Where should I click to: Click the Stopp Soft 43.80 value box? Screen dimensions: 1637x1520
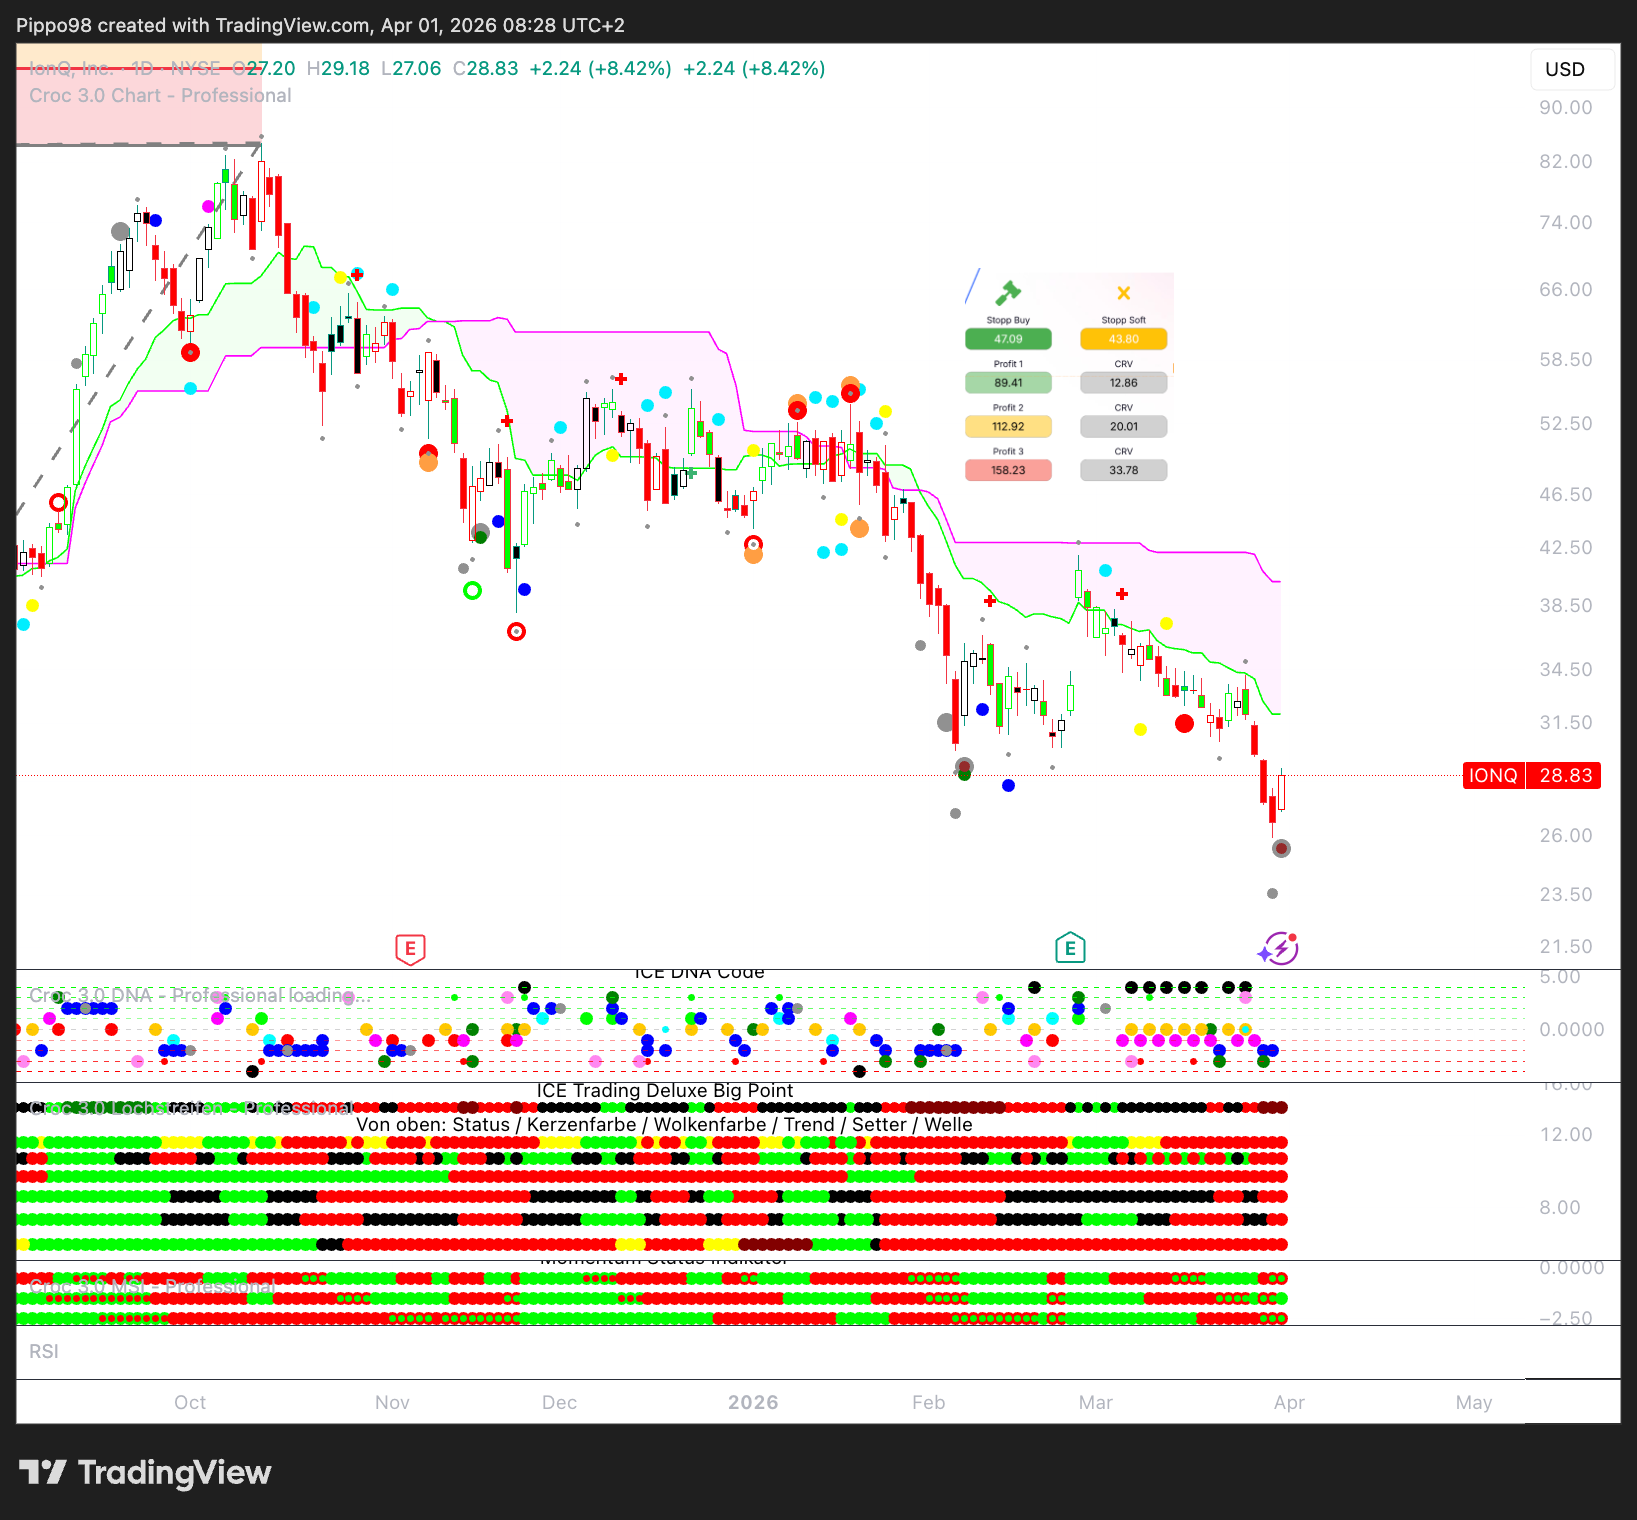[x=1123, y=339]
